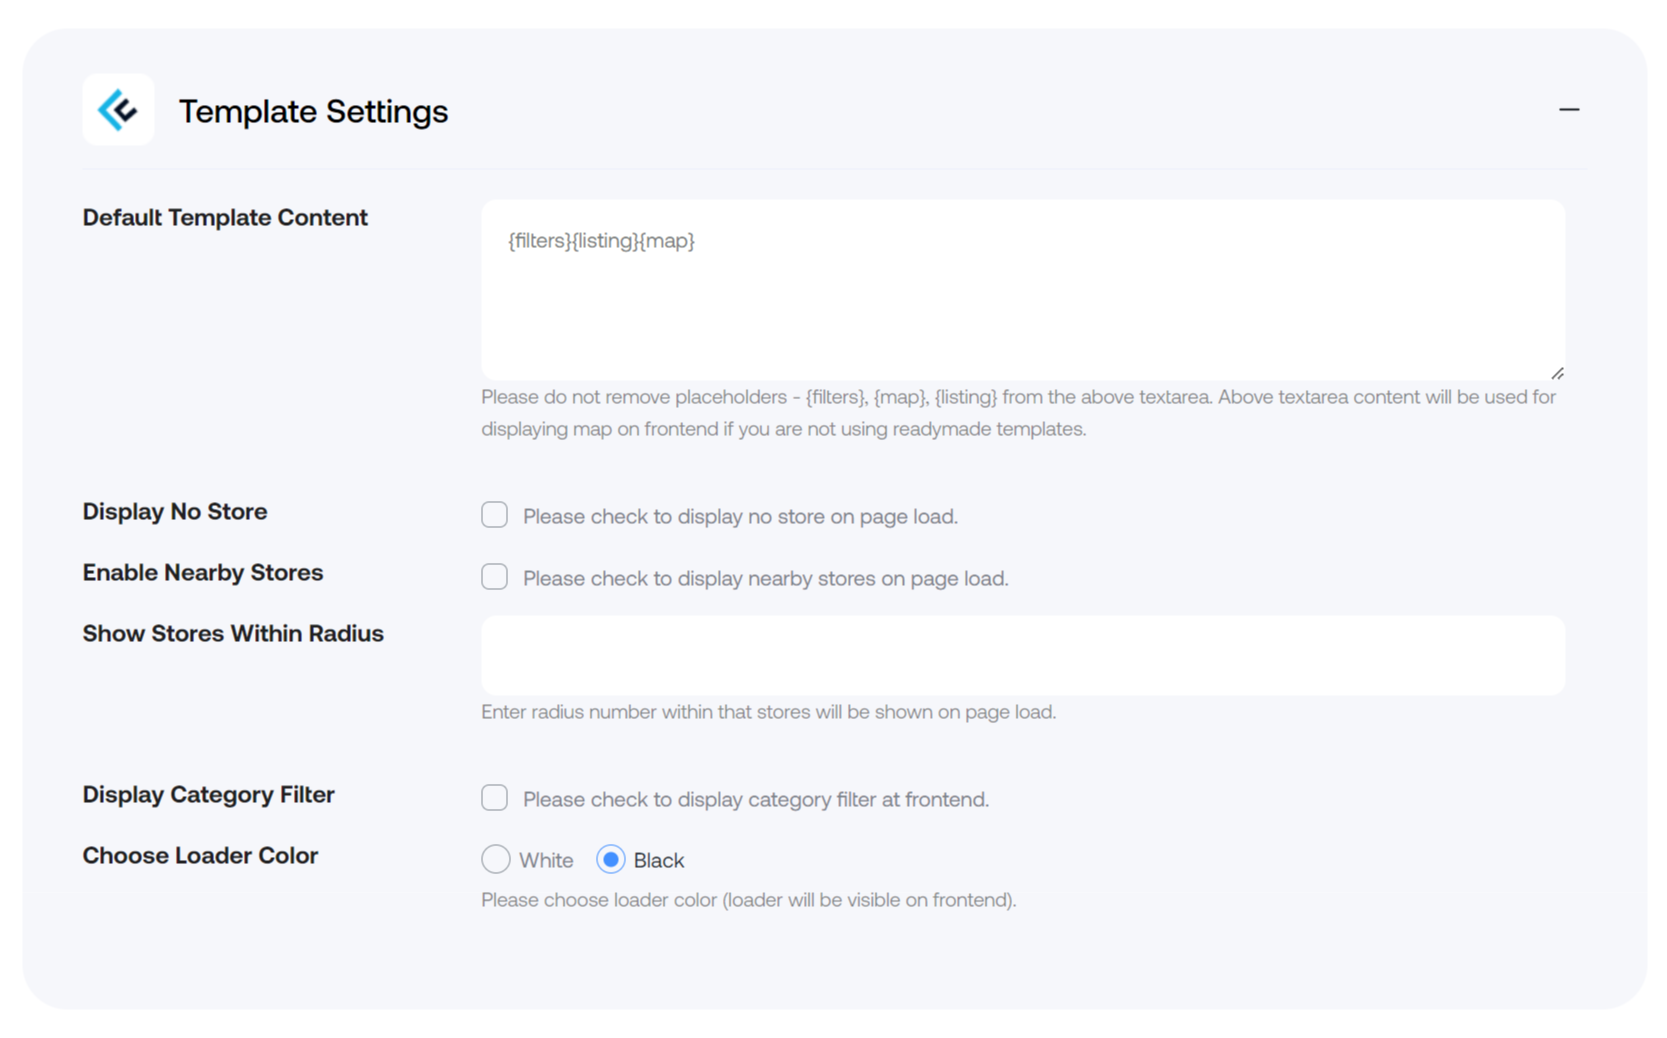Click the "Please choose loader color" help text
1667x1038 pixels.
(748, 900)
